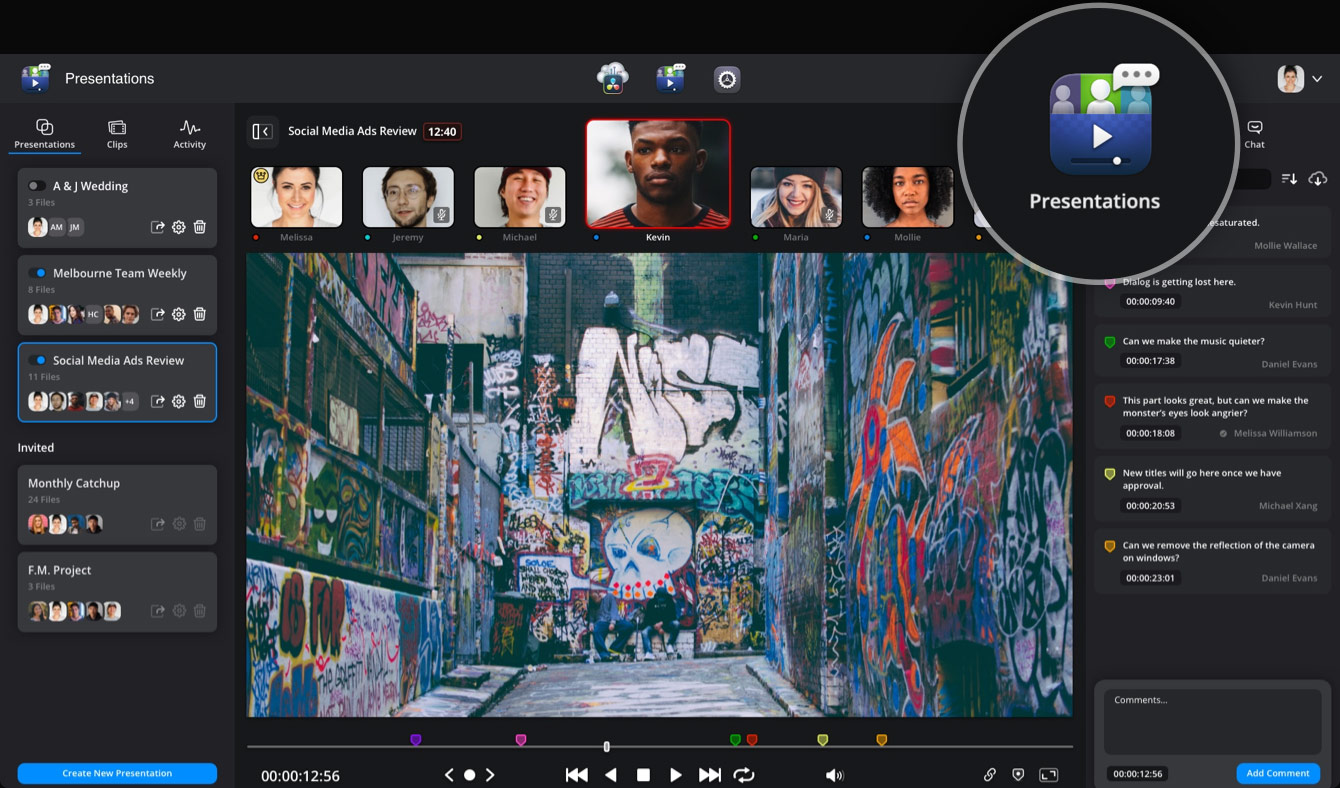Sort the comments list
Screen dimensions: 1340x788
click(x=1289, y=178)
